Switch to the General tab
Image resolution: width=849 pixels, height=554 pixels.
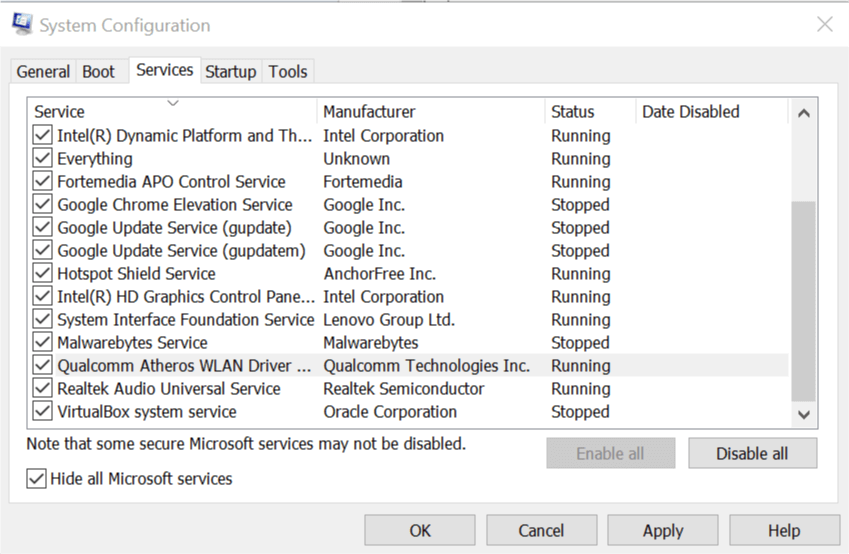[43, 72]
